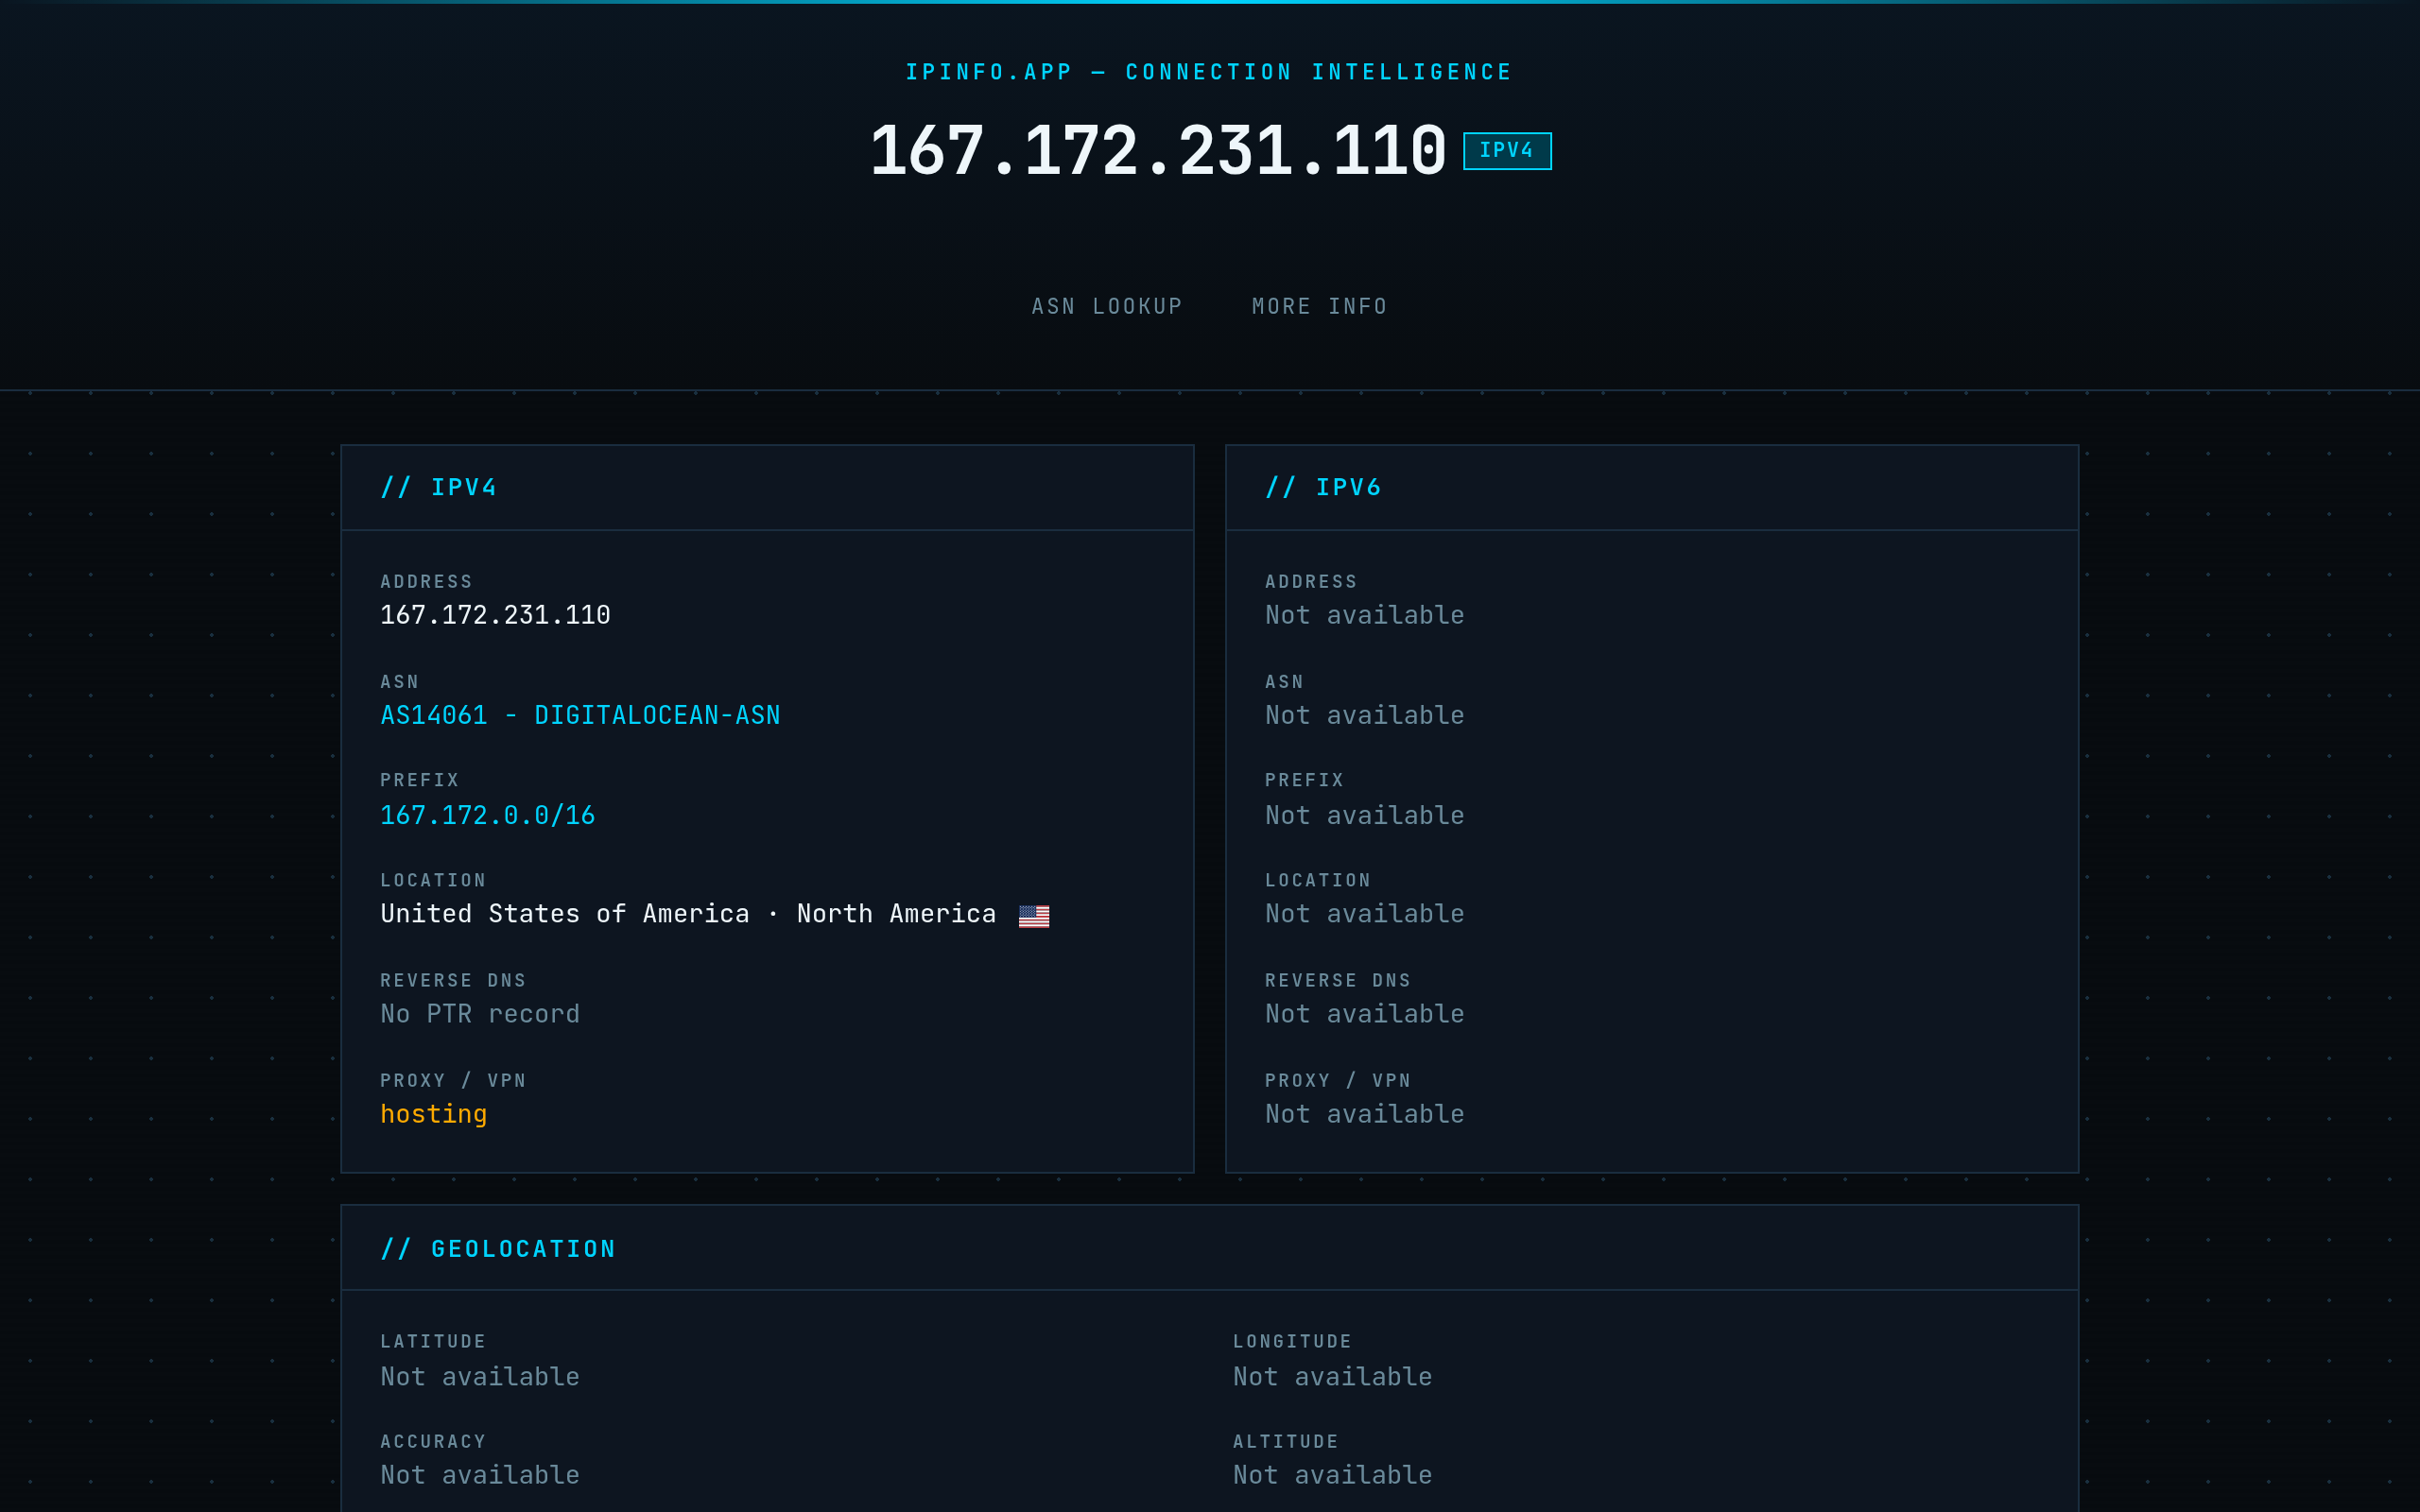Image resolution: width=2420 pixels, height=1512 pixels.
Task: Click the large 167.172.231.110 heading
Action: point(1158,151)
